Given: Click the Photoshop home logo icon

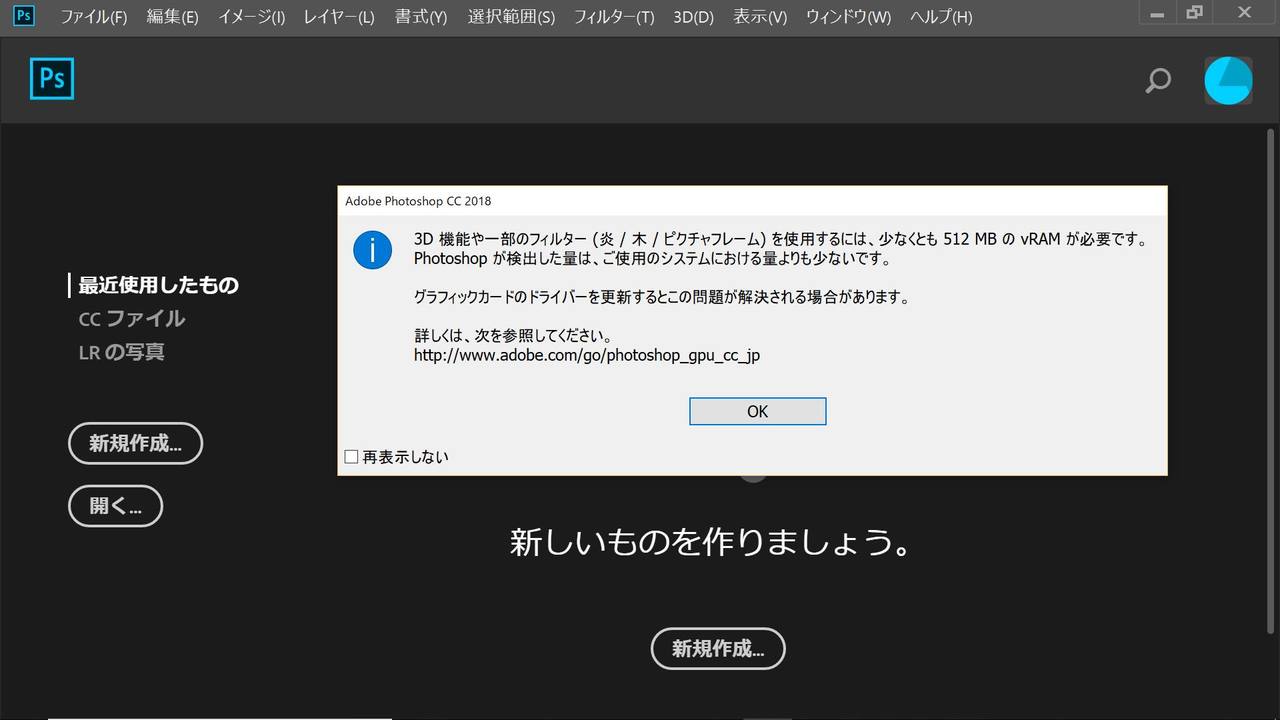Looking at the screenshot, I should [x=52, y=79].
